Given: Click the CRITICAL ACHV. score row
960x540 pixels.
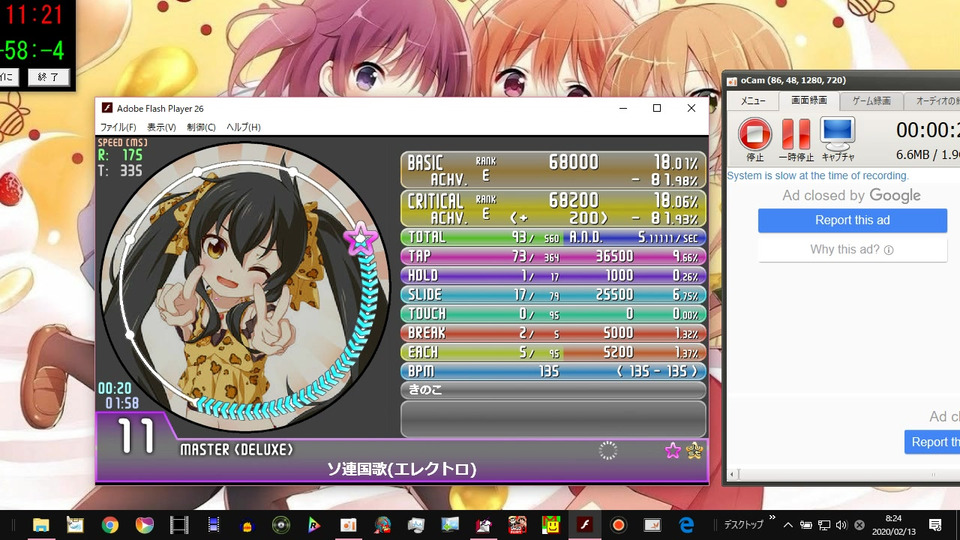Looking at the screenshot, I should [553, 208].
